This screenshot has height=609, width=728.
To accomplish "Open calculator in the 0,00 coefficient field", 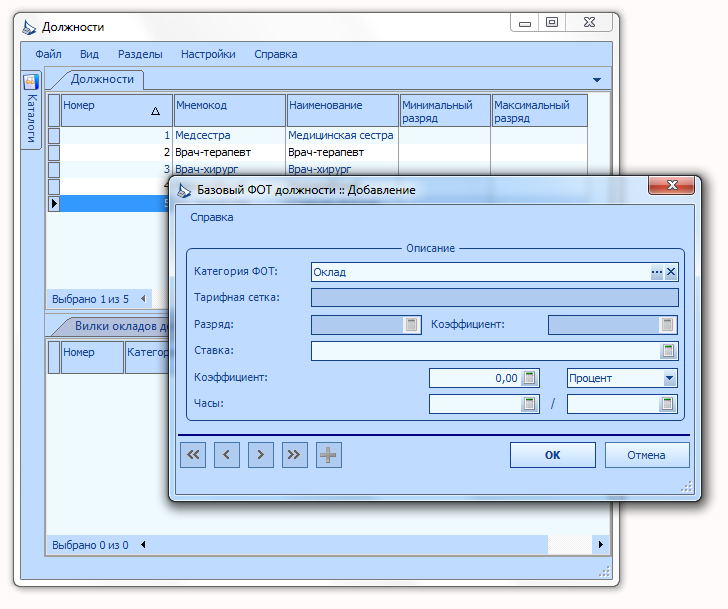I will (x=529, y=378).
